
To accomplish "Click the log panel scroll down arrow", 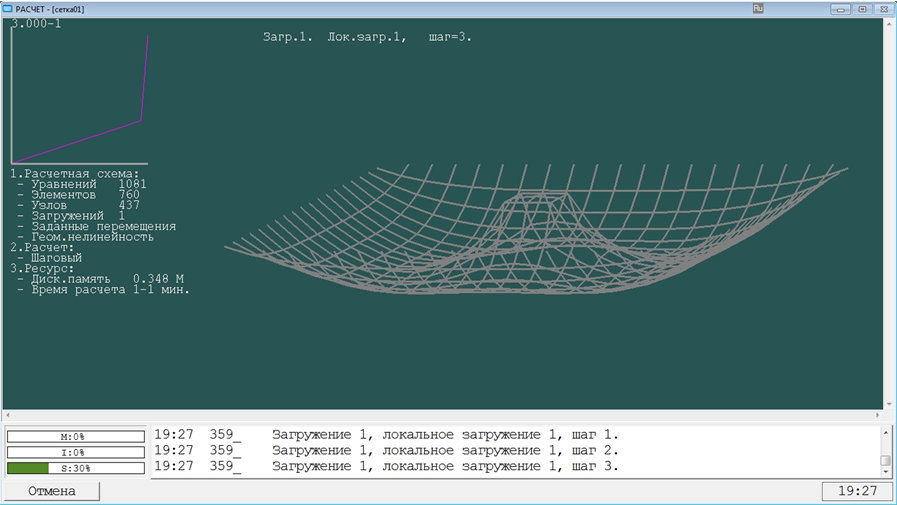I will point(886,472).
